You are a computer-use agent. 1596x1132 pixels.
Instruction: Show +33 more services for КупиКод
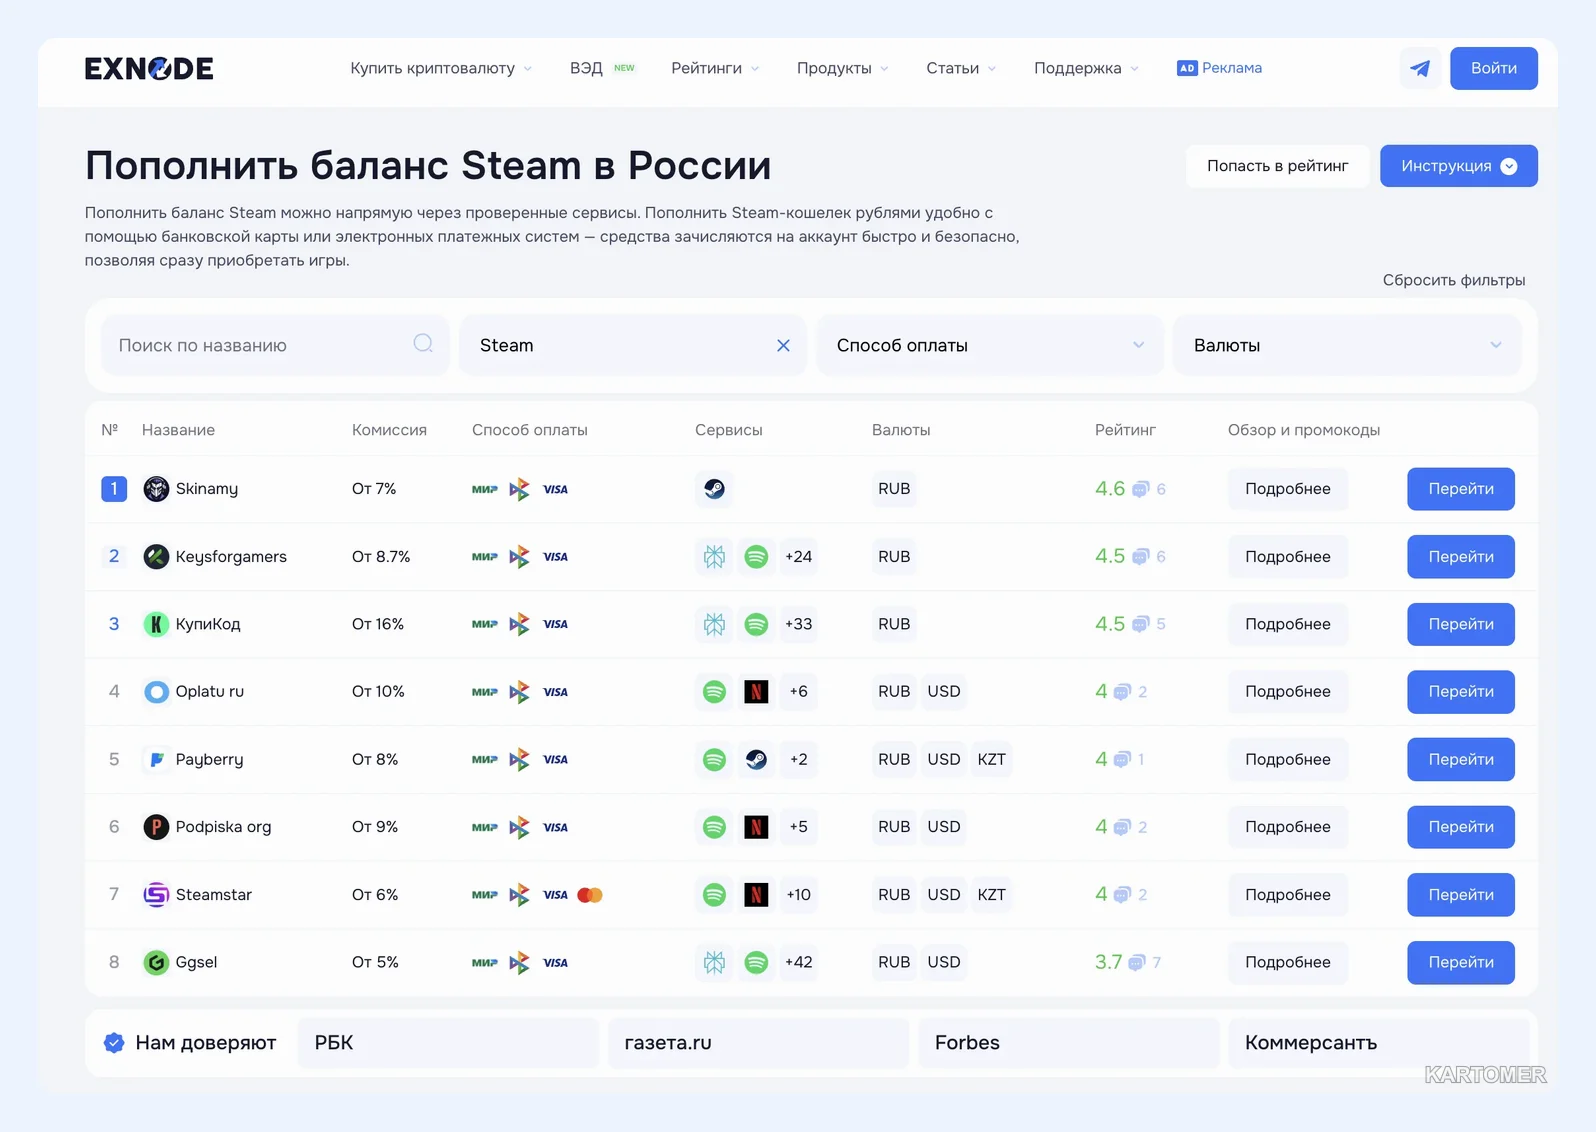click(x=798, y=624)
